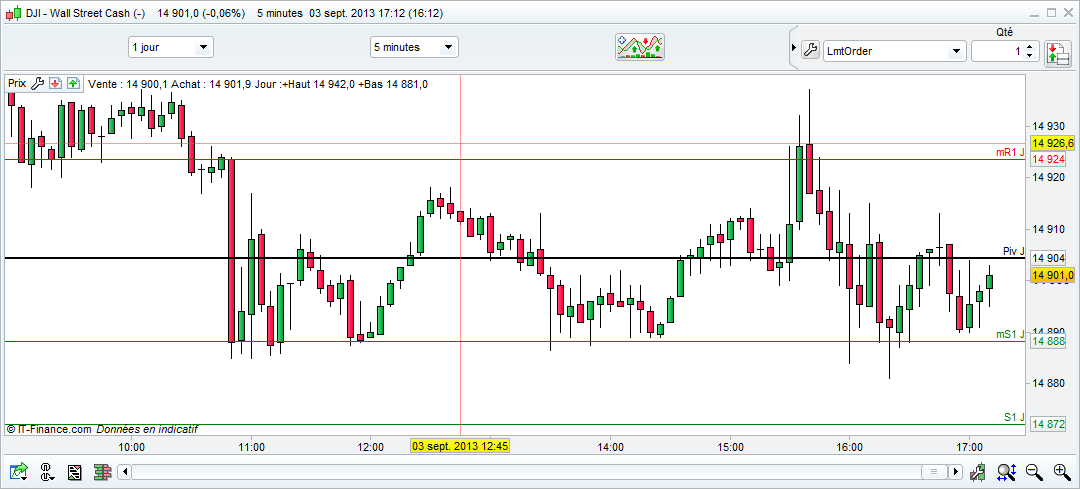Click the place order ticket icon
The image size is (1080, 489).
click(1057, 52)
